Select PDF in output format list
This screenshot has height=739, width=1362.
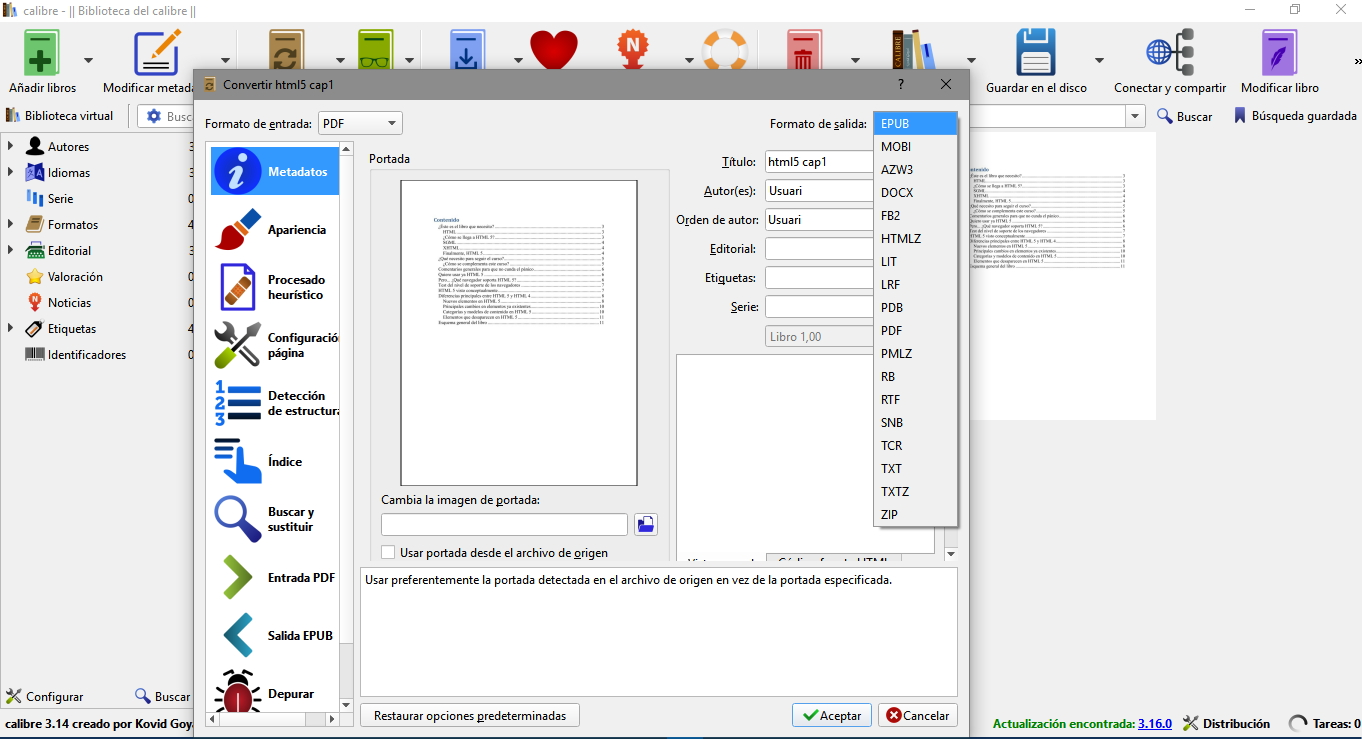[x=915, y=331]
